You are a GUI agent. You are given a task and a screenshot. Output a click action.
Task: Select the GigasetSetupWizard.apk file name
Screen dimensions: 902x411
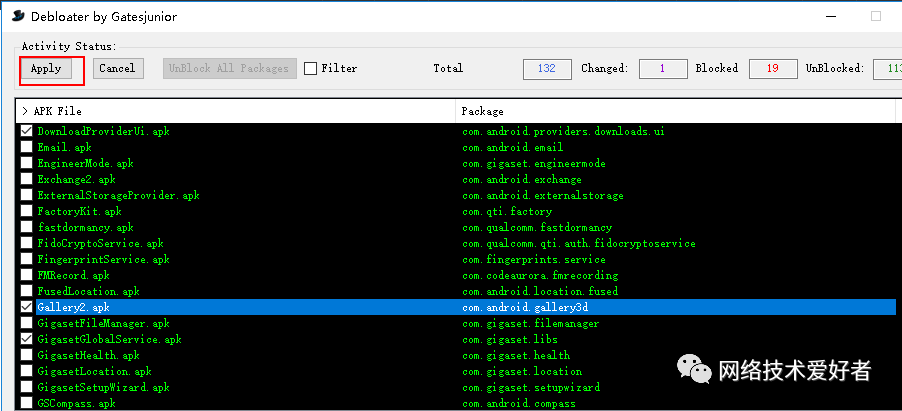104,387
